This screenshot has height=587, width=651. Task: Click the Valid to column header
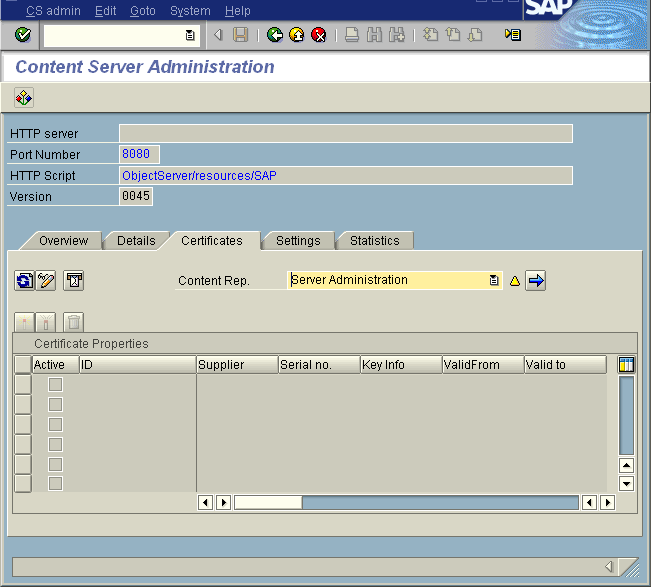pos(565,364)
